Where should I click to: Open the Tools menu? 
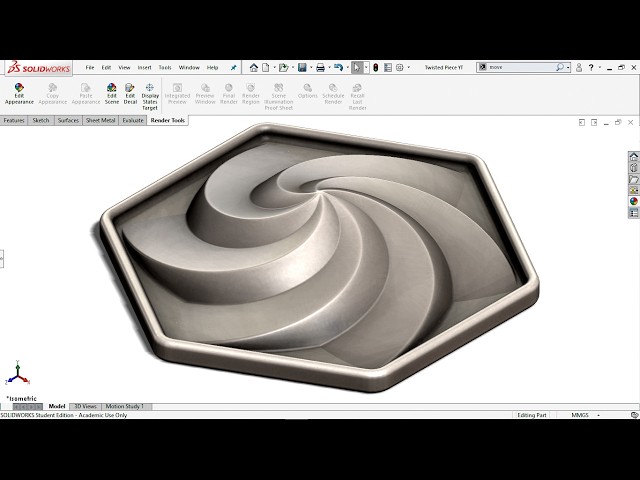[x=165, y=68]
